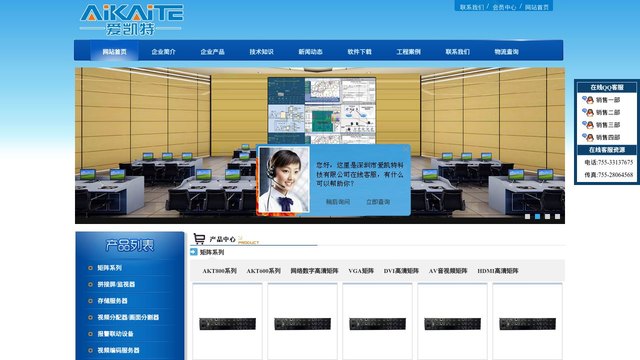
Task: Open 拼接屏/监视器 in product list
Action: 116,284
